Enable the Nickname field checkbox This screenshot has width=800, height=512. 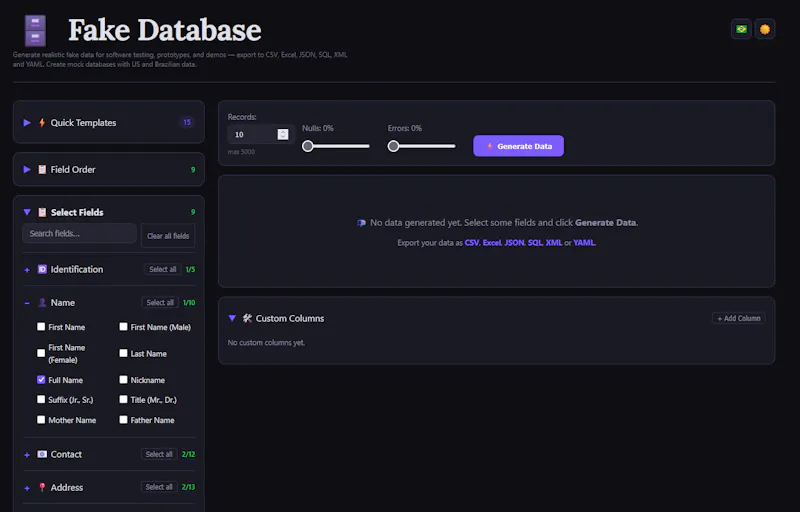(123, 379)
